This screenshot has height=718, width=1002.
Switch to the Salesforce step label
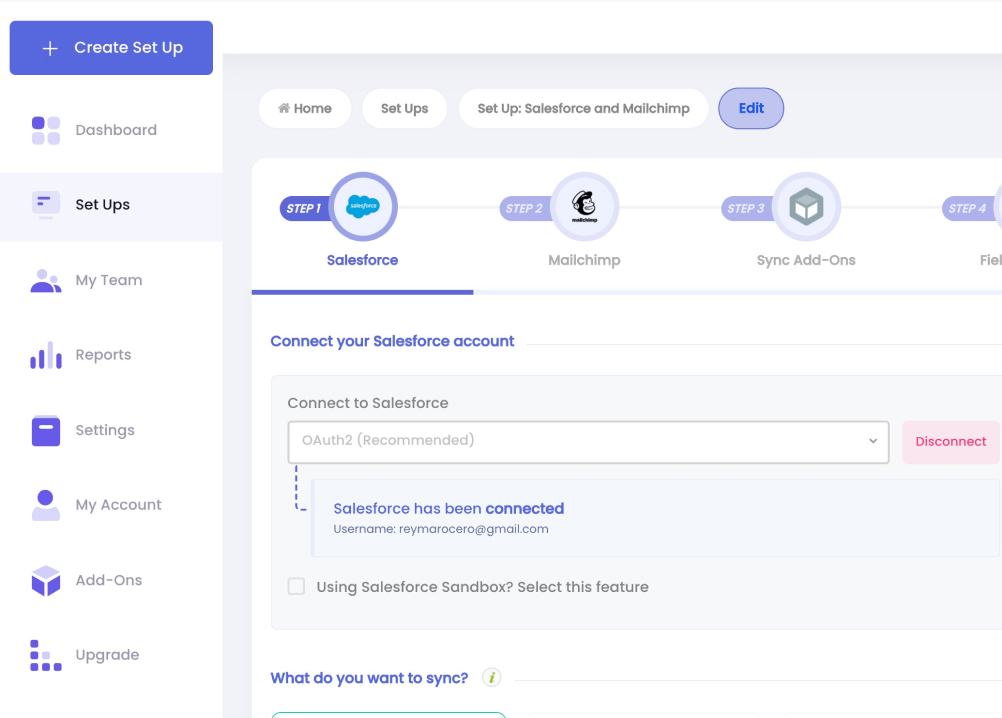click(x=362, y=261)
